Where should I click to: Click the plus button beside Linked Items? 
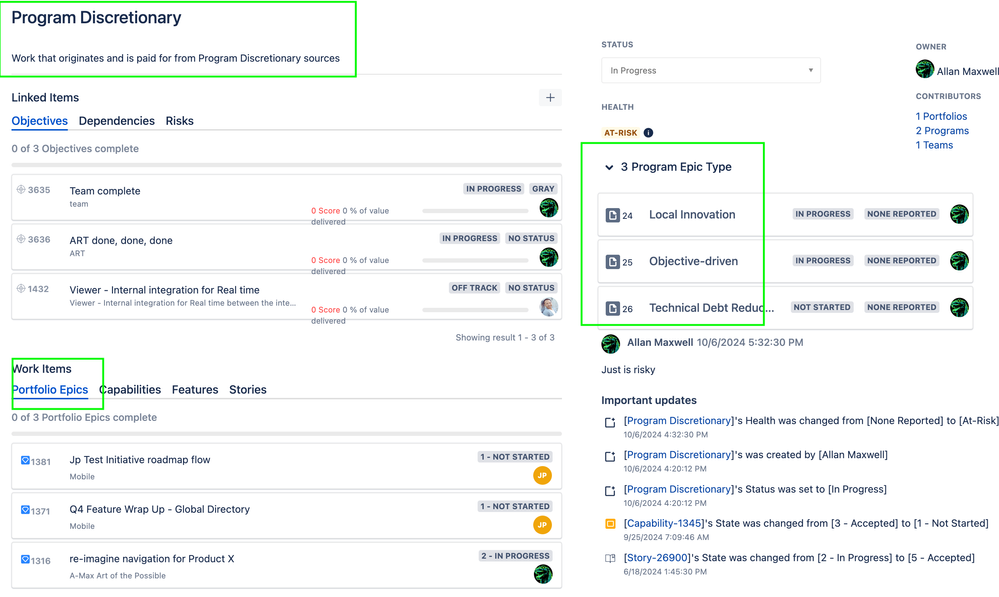550,97
